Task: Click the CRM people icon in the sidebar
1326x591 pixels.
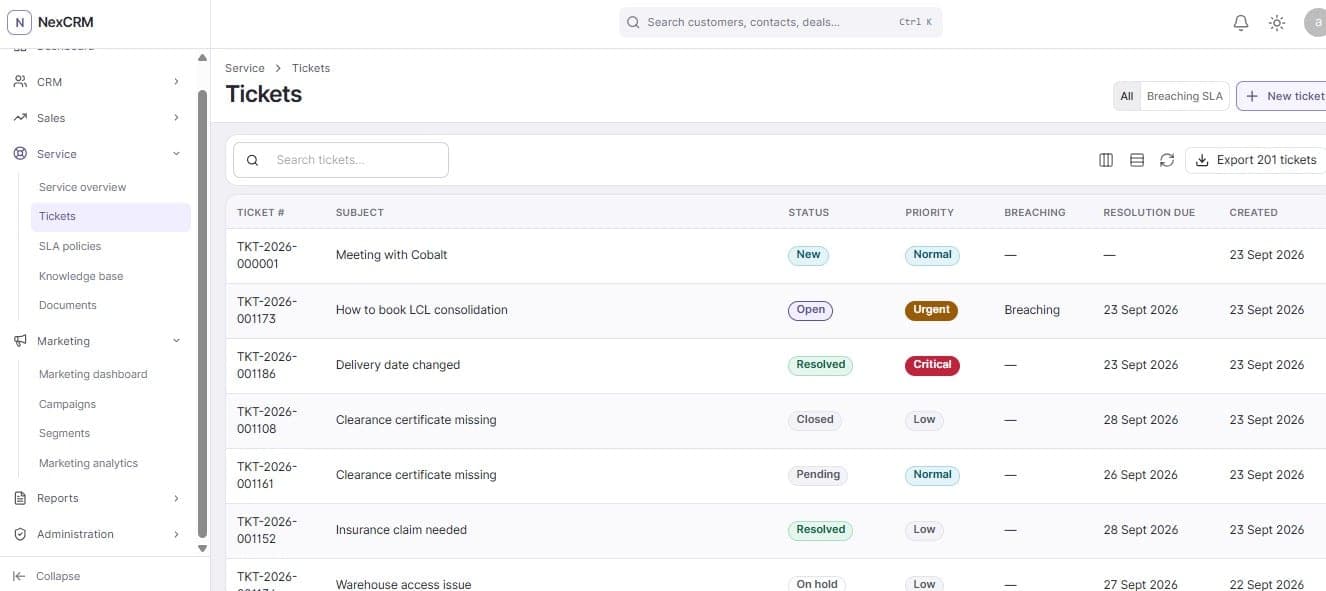Action: click(20, 82)
